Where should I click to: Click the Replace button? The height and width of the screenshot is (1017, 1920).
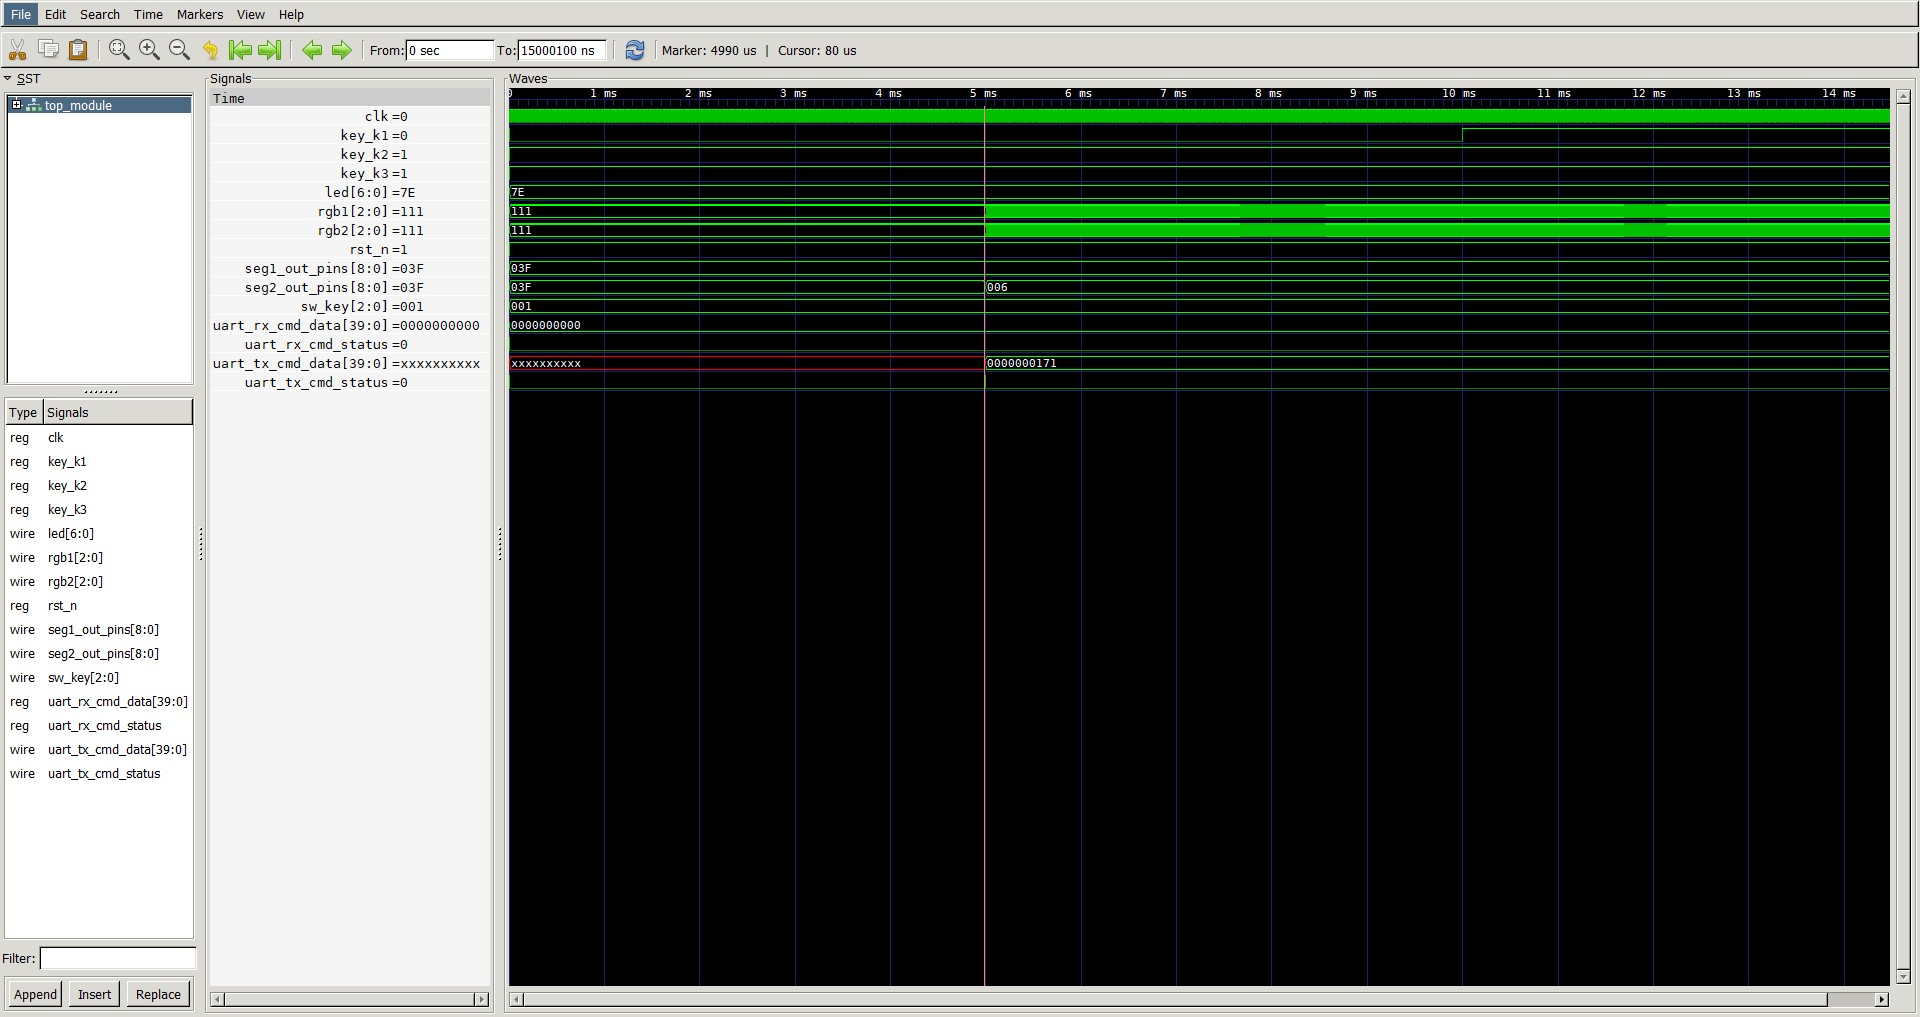click(x=158, y=994)
